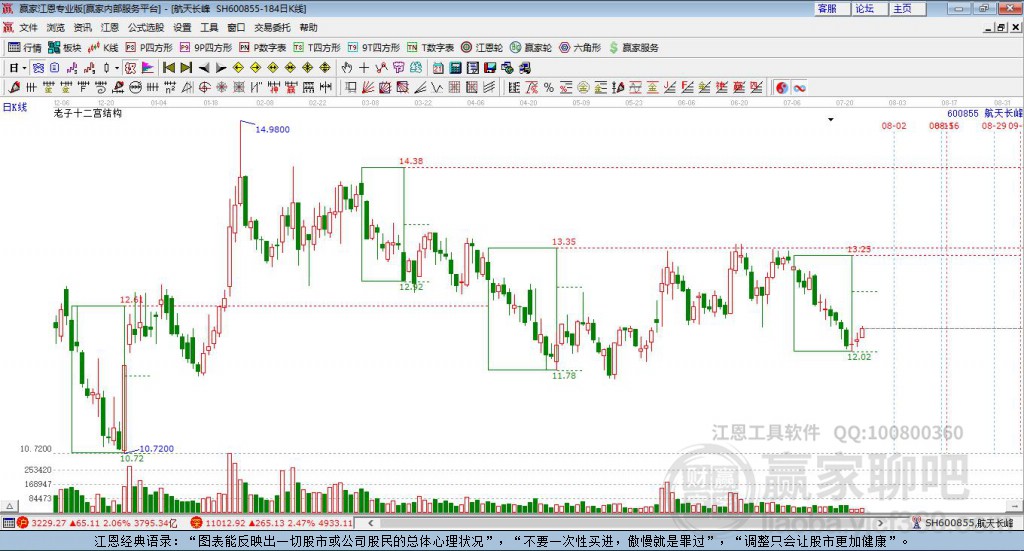1024x551 pixels.
Task: Click the 日K线 label
Action: pos(15,107)
